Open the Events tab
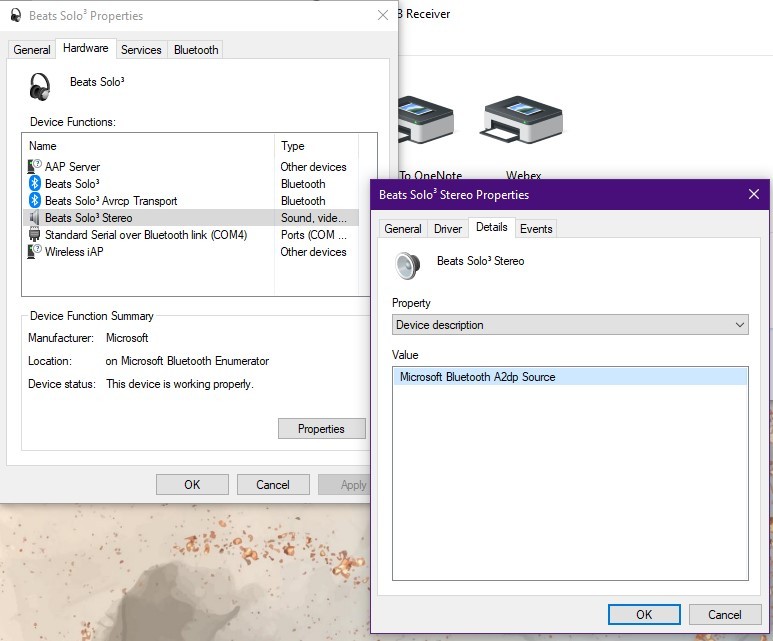 click(536, 229)
